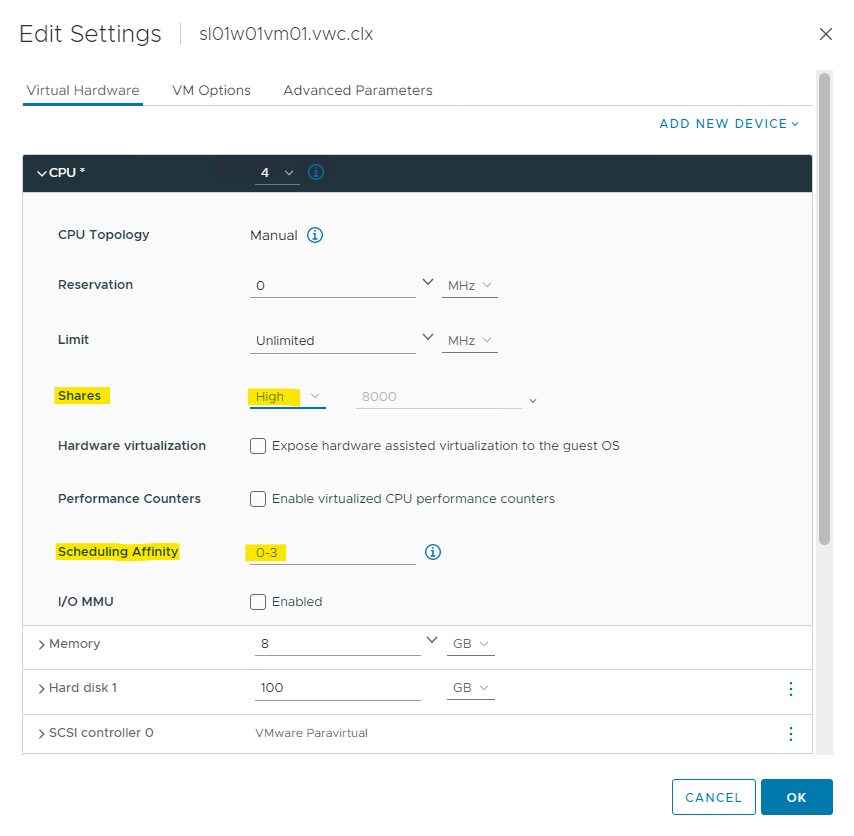The image size is (854, 836).
Task: Click the OK button
Action: (796, 797)
